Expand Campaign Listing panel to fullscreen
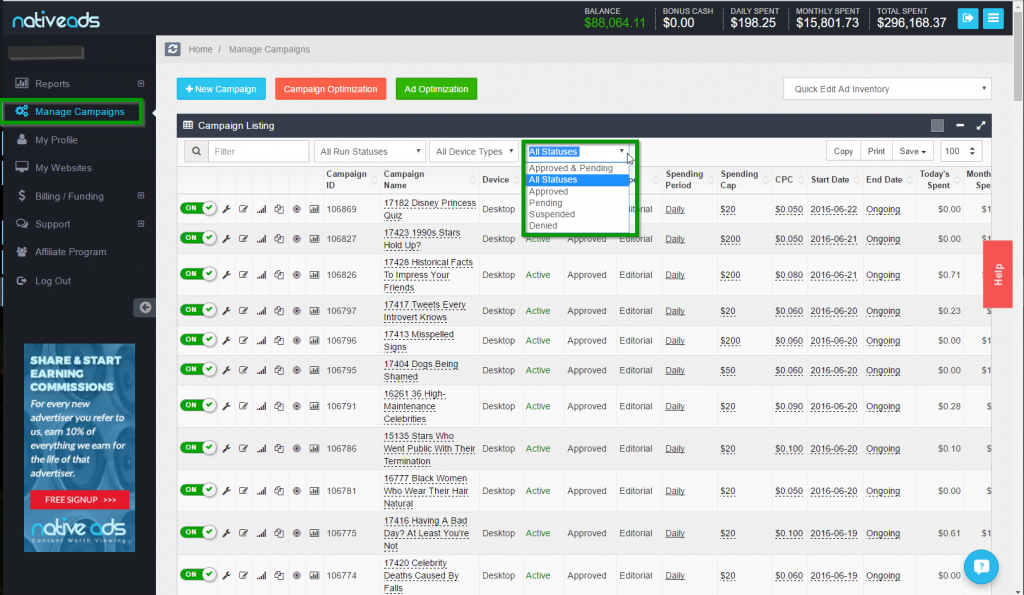The width and height of the screenshot is (1024, 595). 981,125
